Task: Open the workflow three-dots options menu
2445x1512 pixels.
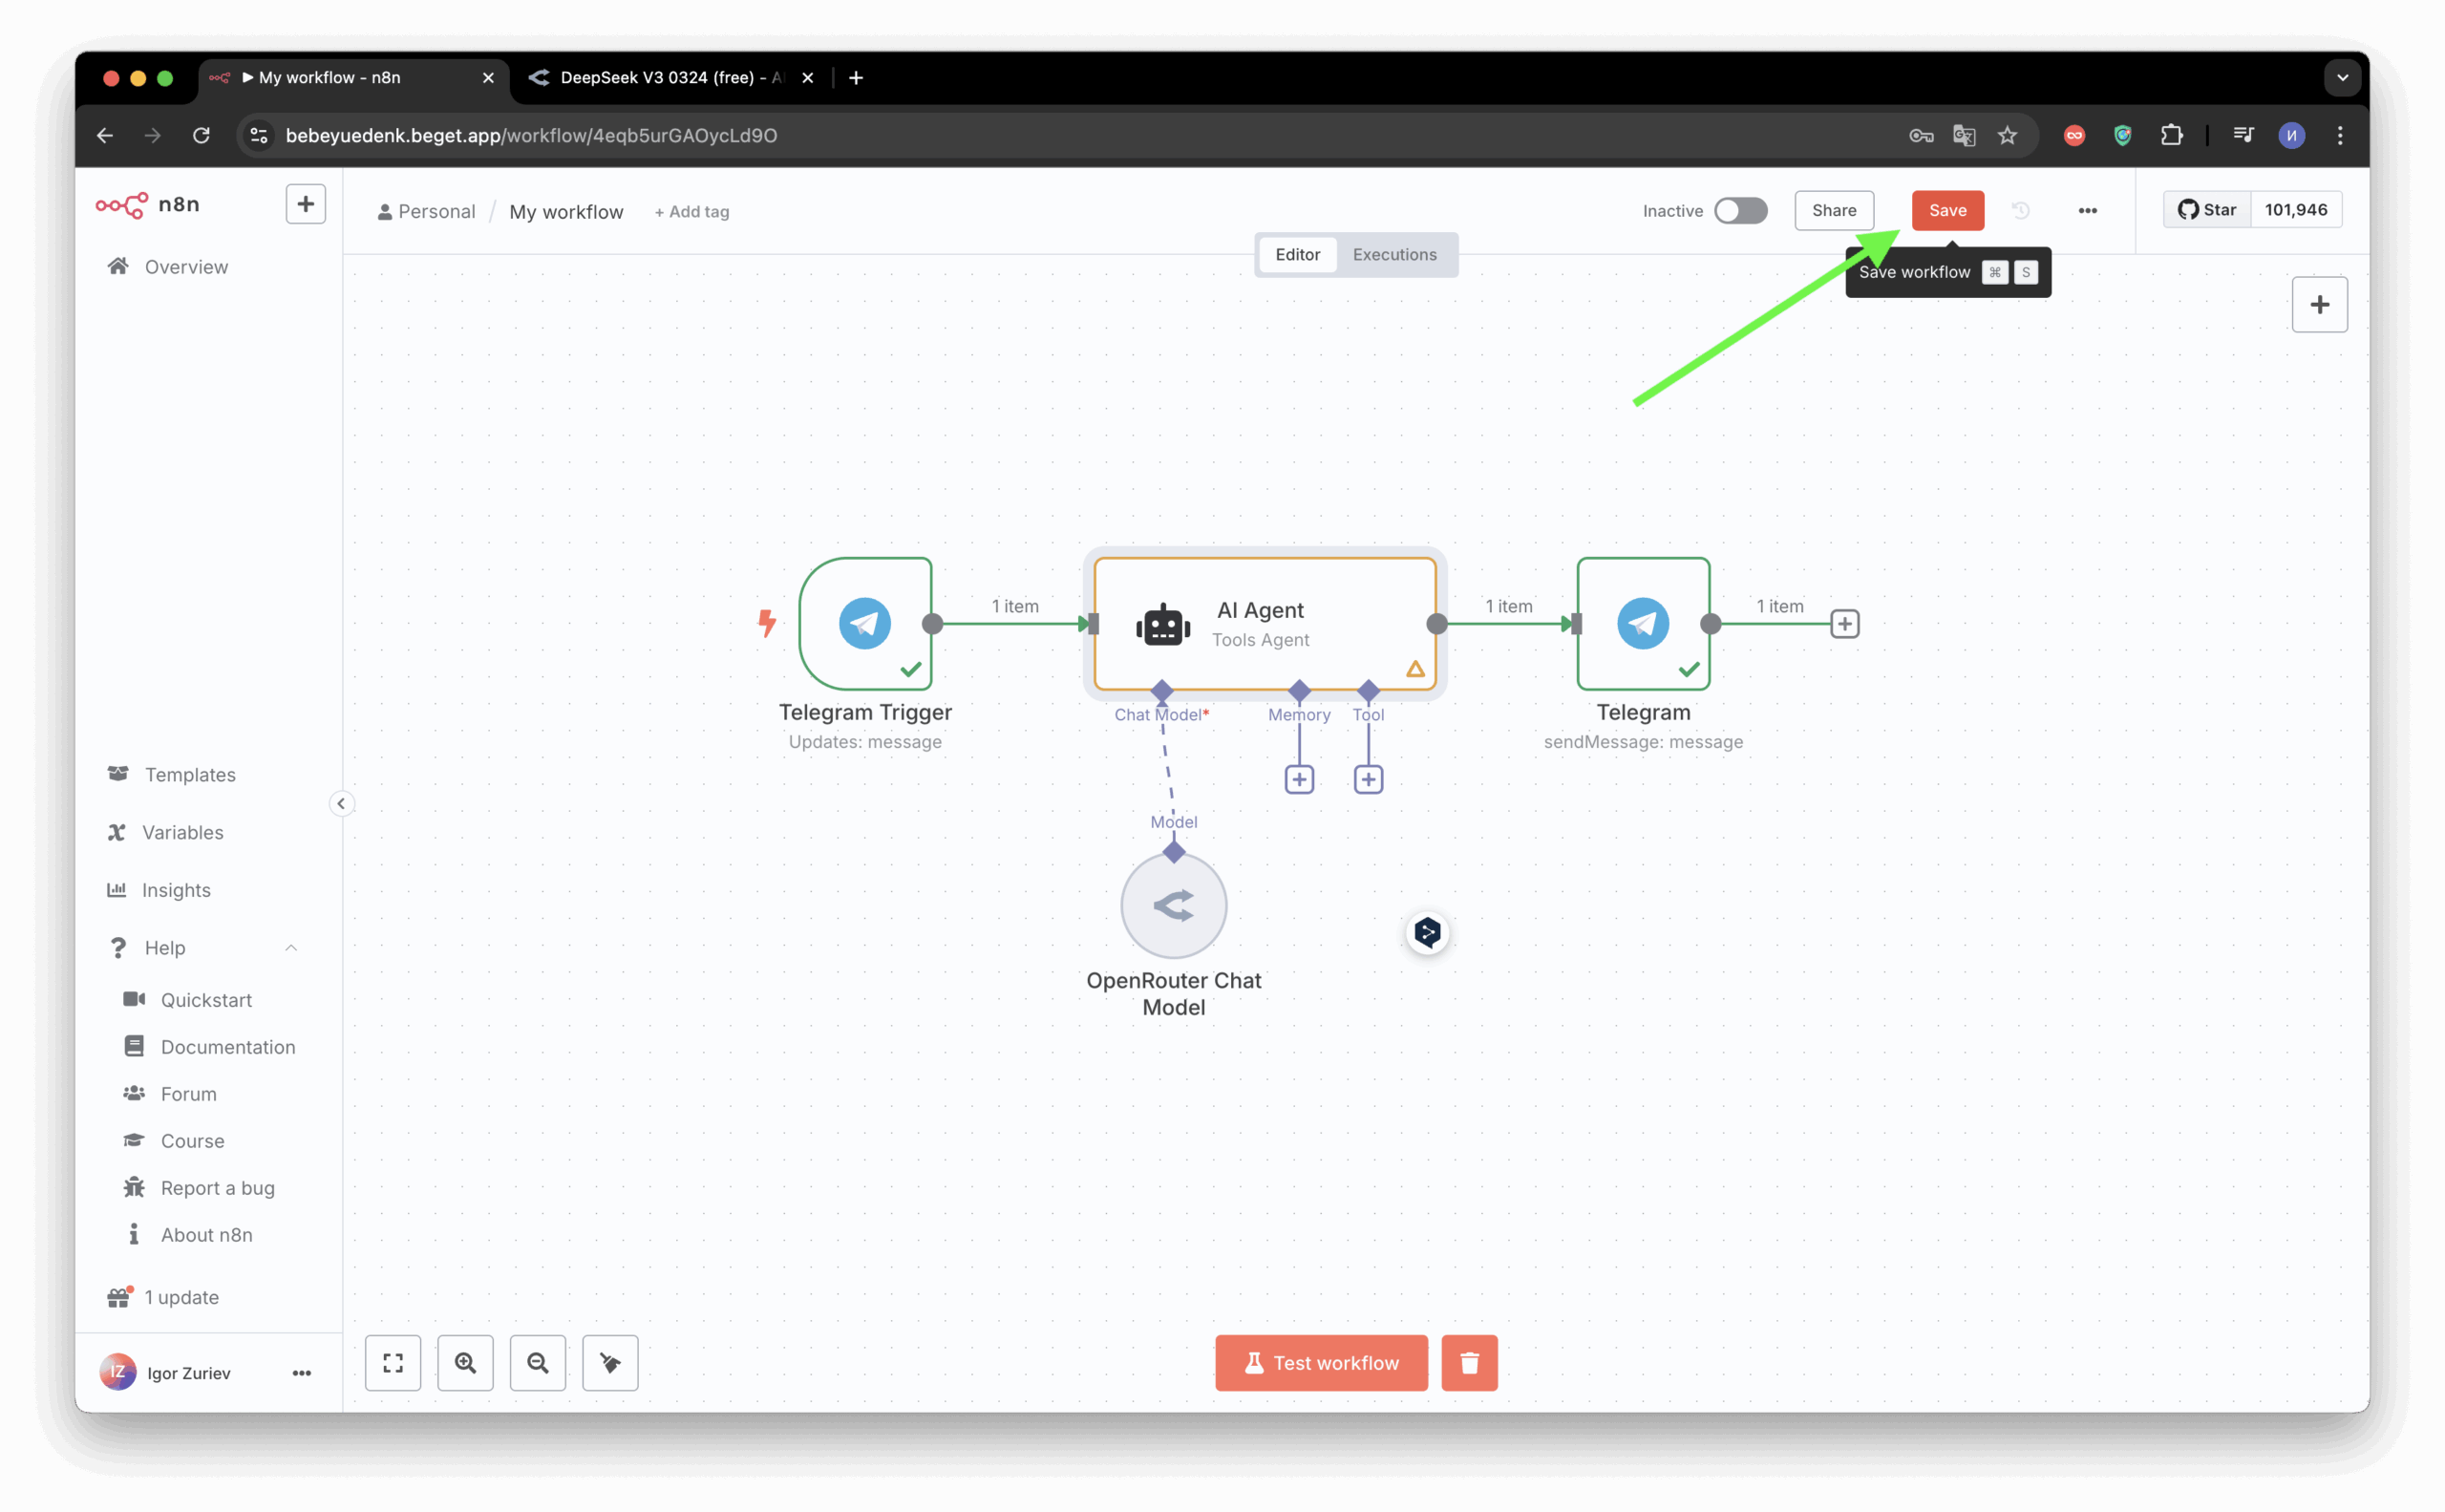Action: 2087,211
